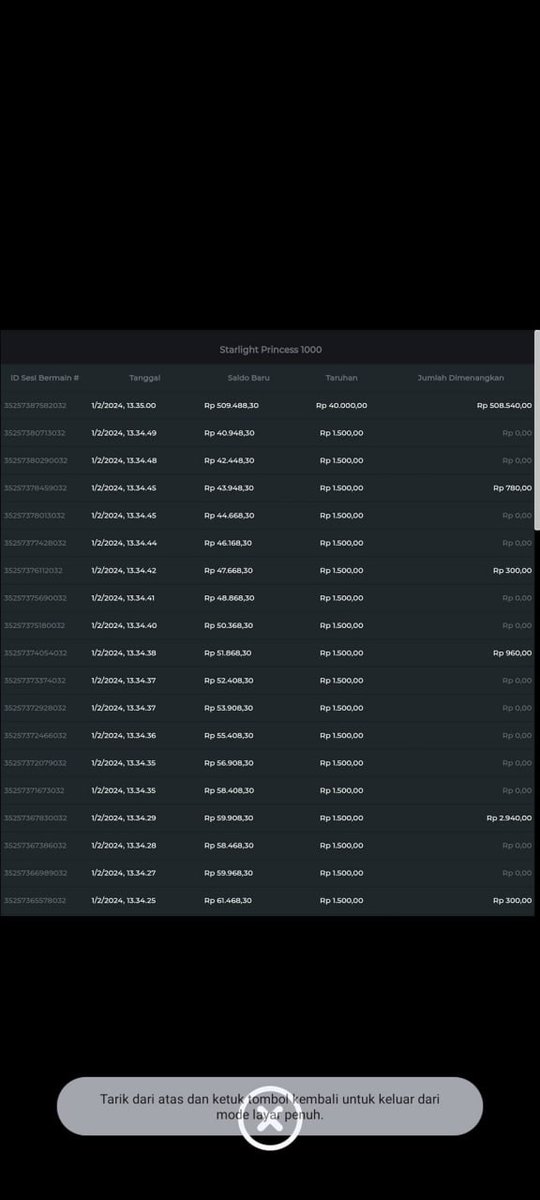This screenshot has height=1200, width=540.
Task: Click the 'Tanggal' column header
Action: tap(145, 378)
